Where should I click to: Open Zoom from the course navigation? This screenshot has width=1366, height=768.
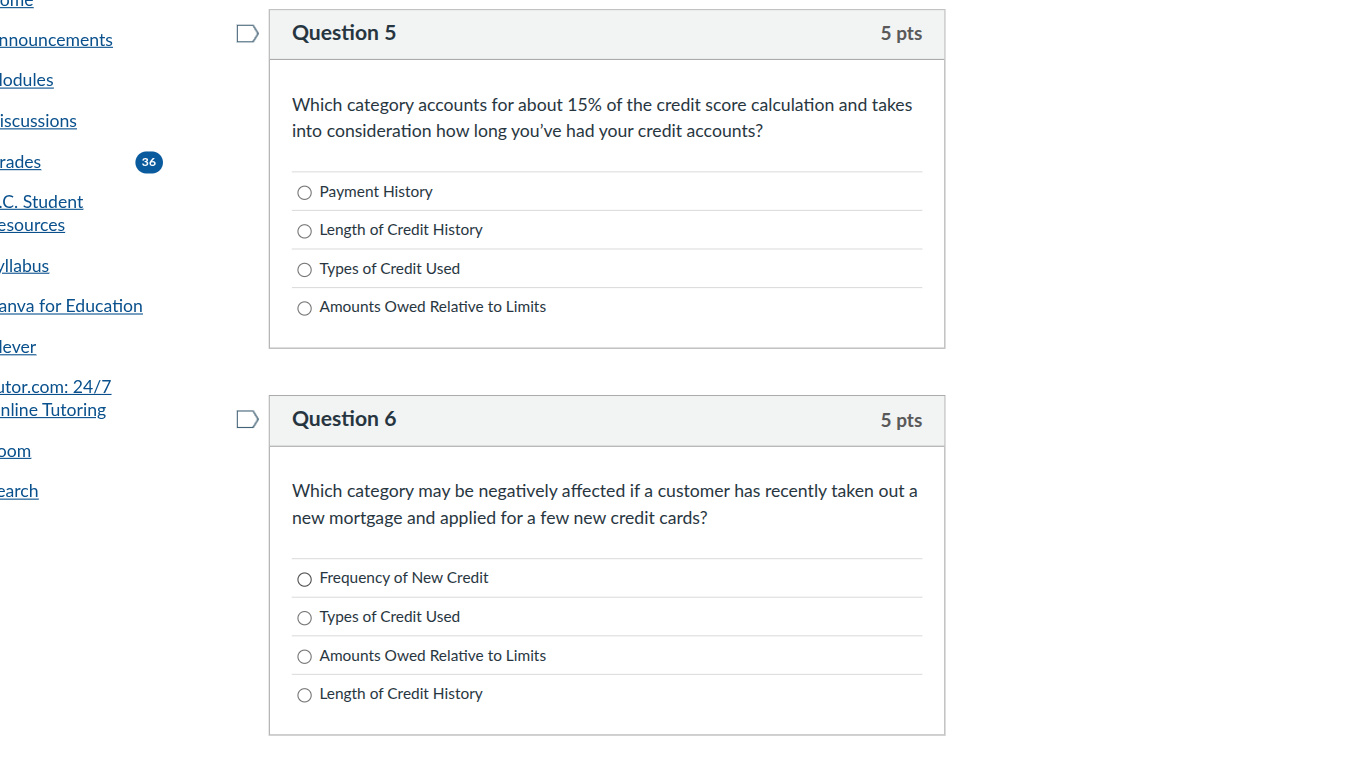pos(15,451)
